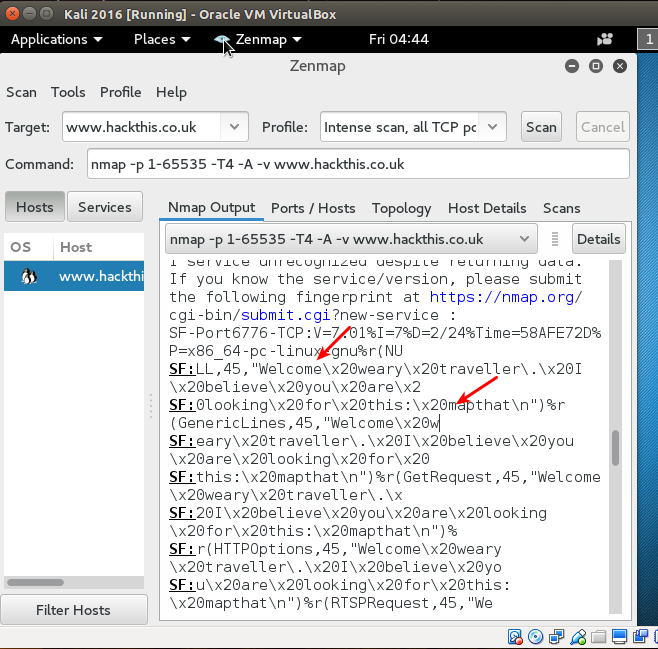Click the Filter Hosts button
Screen dimensions: 658x649
[x=74, y=610]
